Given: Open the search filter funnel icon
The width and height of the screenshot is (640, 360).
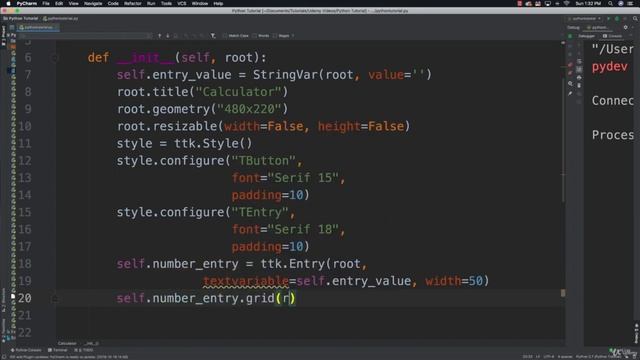Looking at the screenshot, I should click(213, 36).
